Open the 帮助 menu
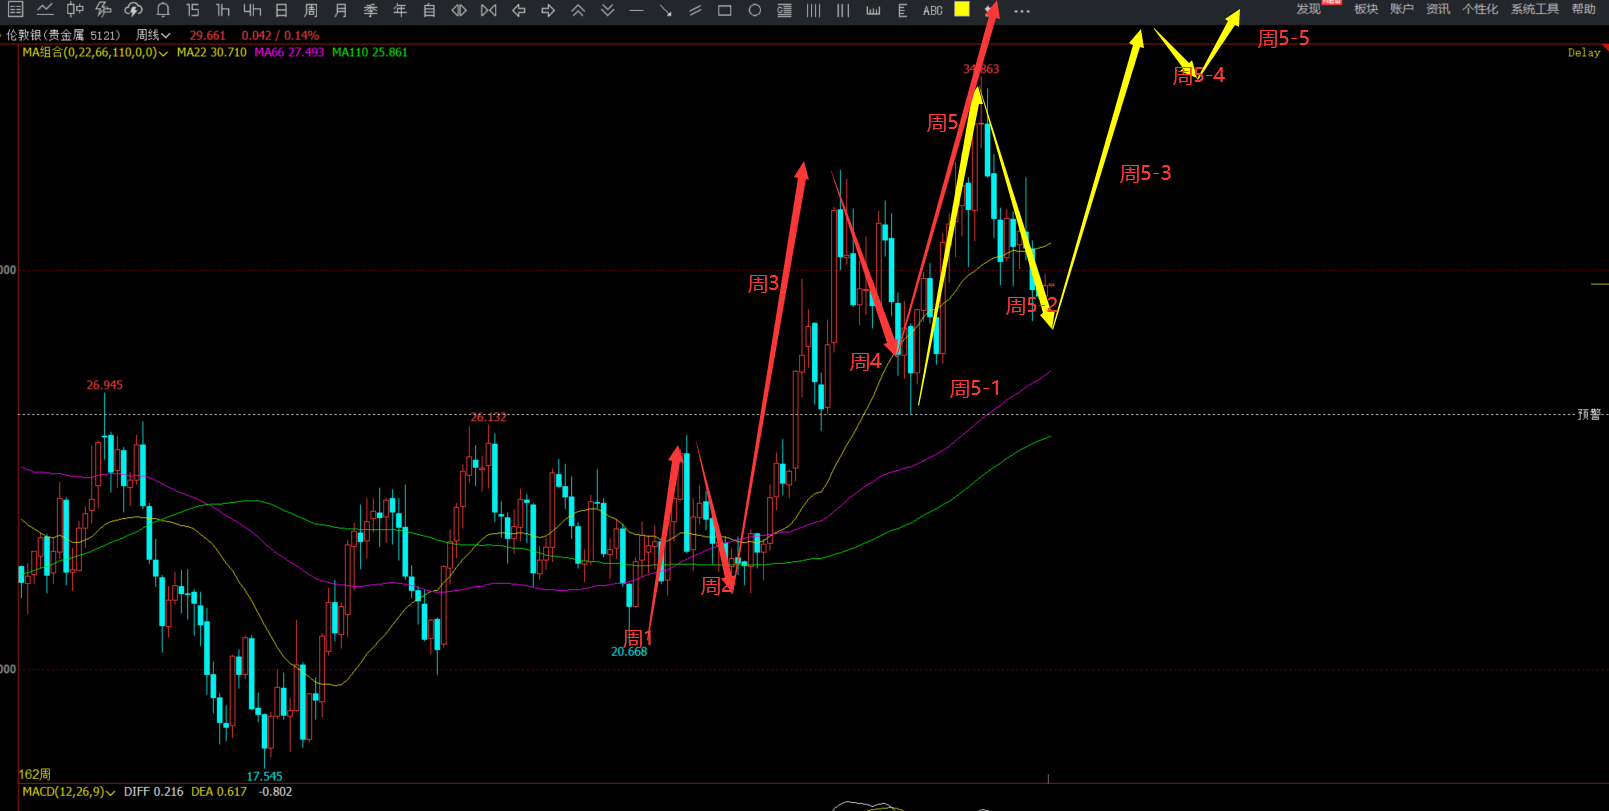This screenshot has width=1609, height=811. [x=1584, y=9]
